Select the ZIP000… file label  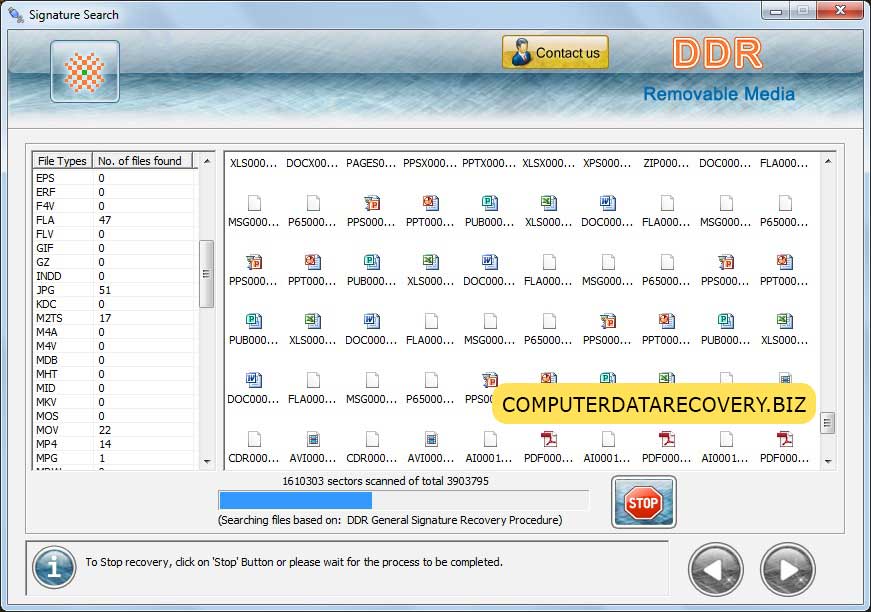666,163
